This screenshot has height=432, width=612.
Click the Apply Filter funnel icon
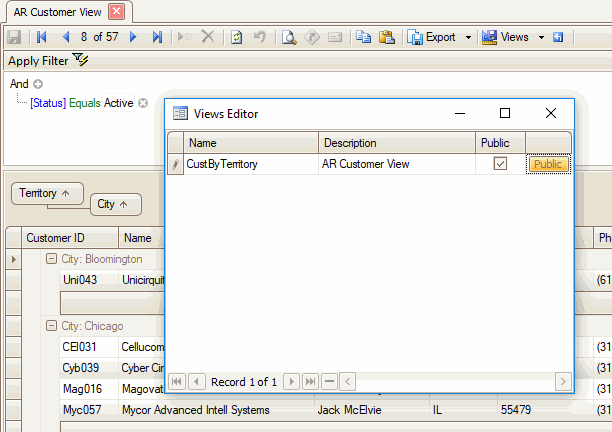point(81,61)
